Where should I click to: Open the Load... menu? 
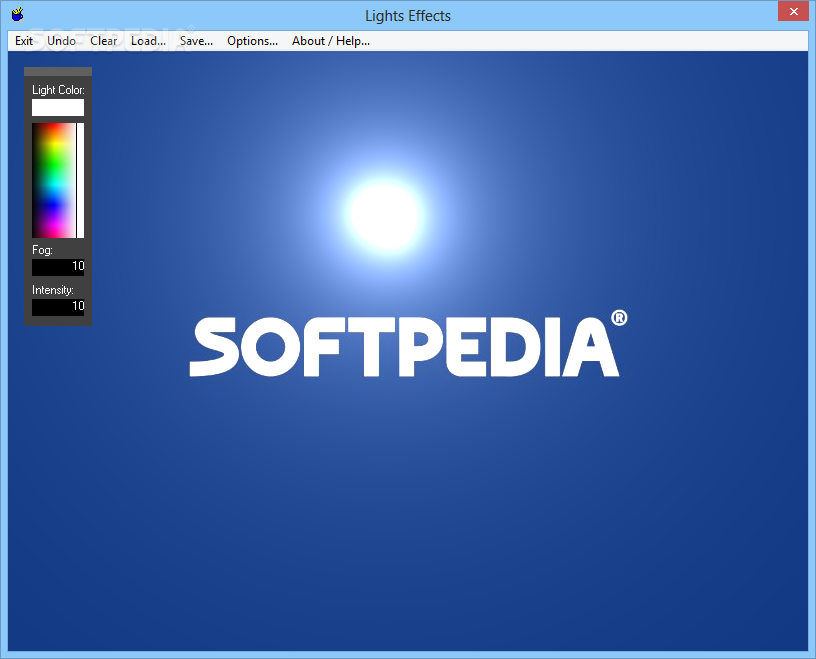point(148,41)
